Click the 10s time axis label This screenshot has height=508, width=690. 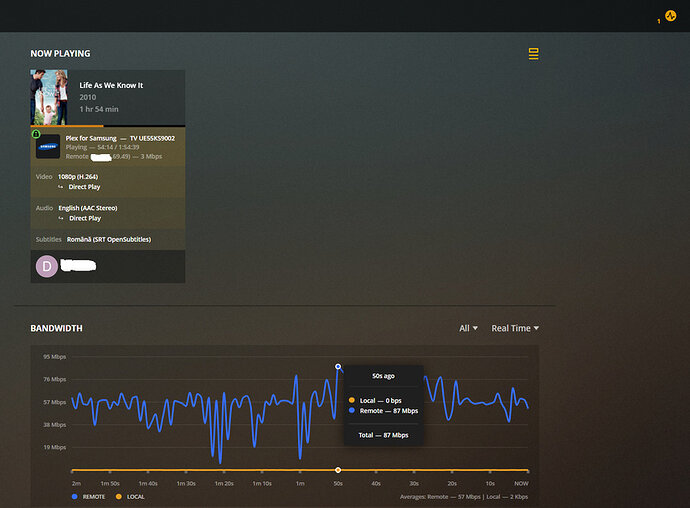coord(490,483)
